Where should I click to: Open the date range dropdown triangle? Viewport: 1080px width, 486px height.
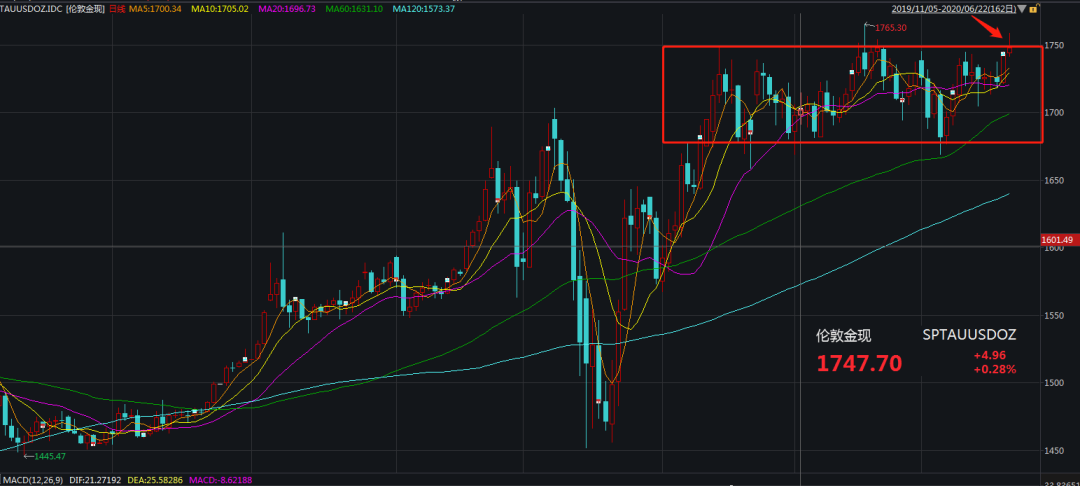click(x=1020, y=8)
